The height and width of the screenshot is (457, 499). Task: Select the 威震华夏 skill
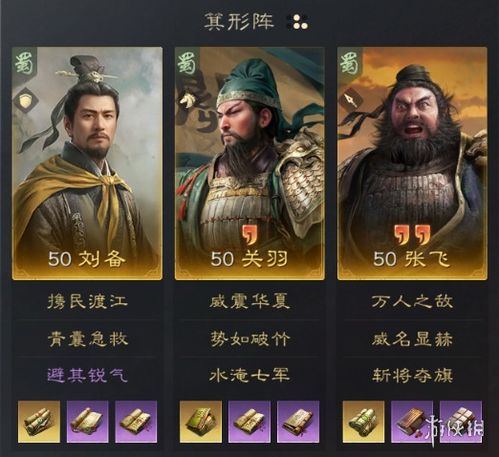click(250, 301)
